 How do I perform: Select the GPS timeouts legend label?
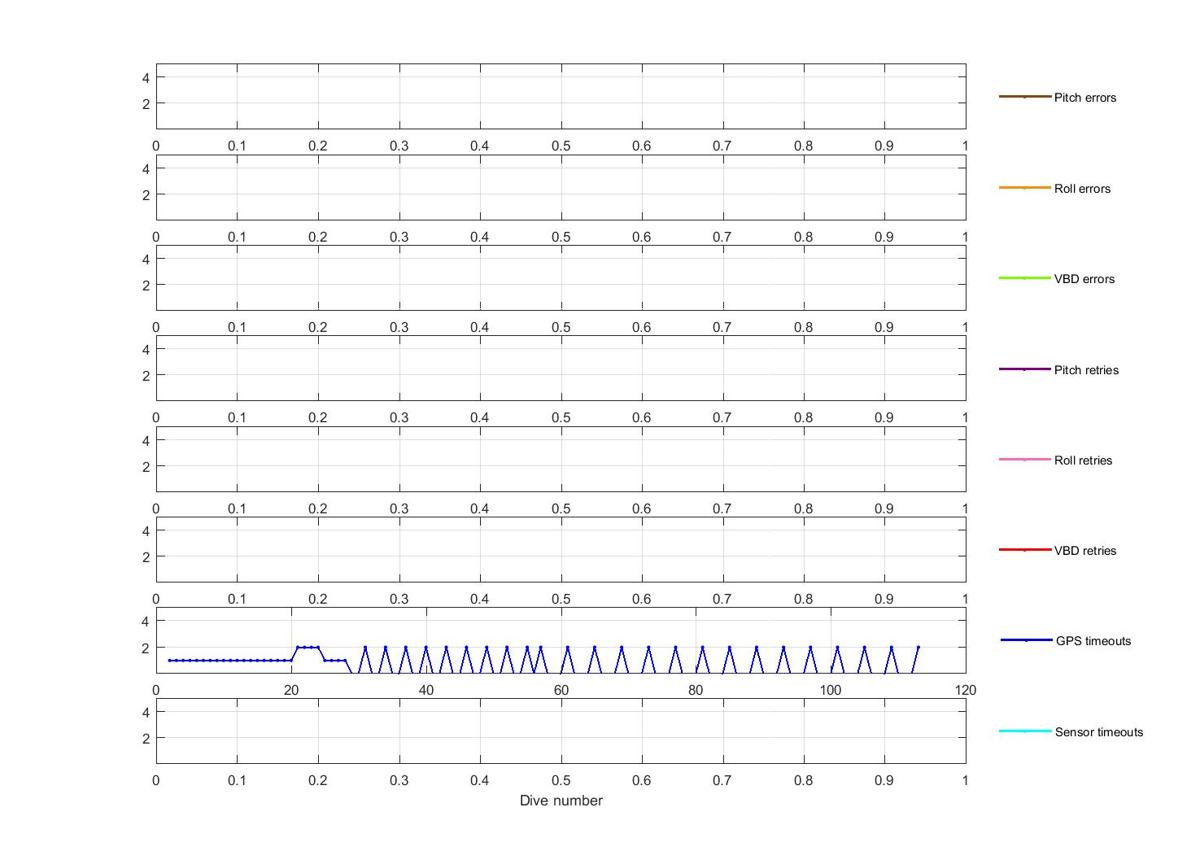click(1093, 641)
